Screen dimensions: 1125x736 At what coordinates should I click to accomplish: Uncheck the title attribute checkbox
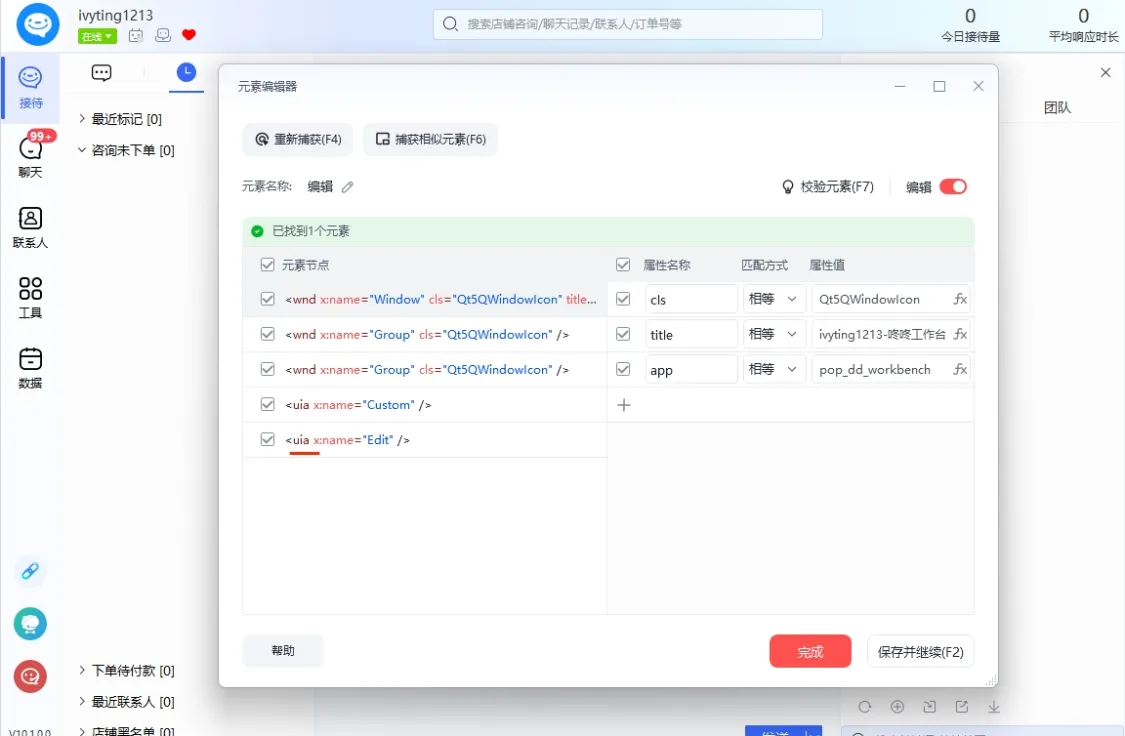[x=624, y=334]
